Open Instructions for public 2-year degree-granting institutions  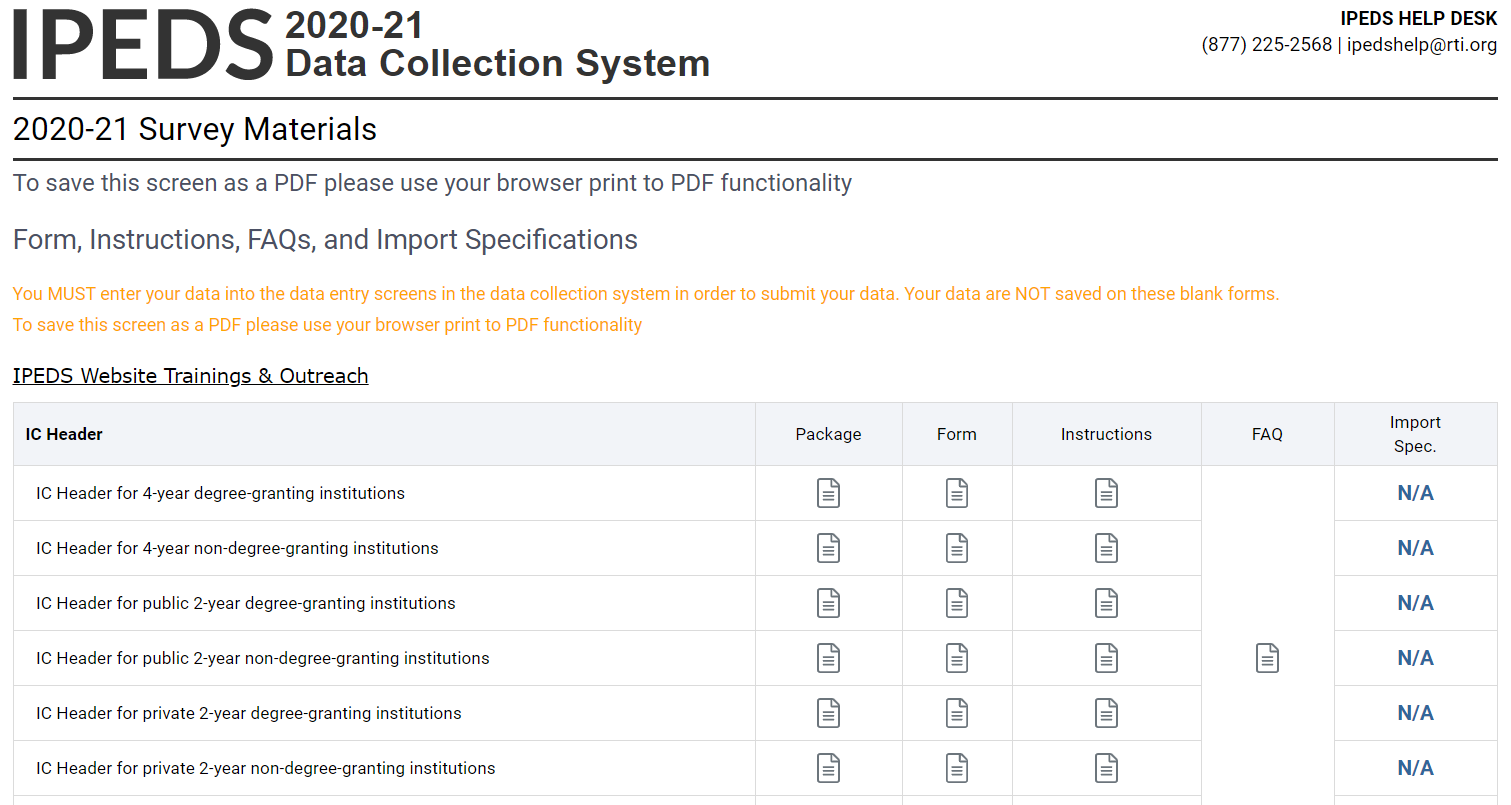pos(1106,603)
